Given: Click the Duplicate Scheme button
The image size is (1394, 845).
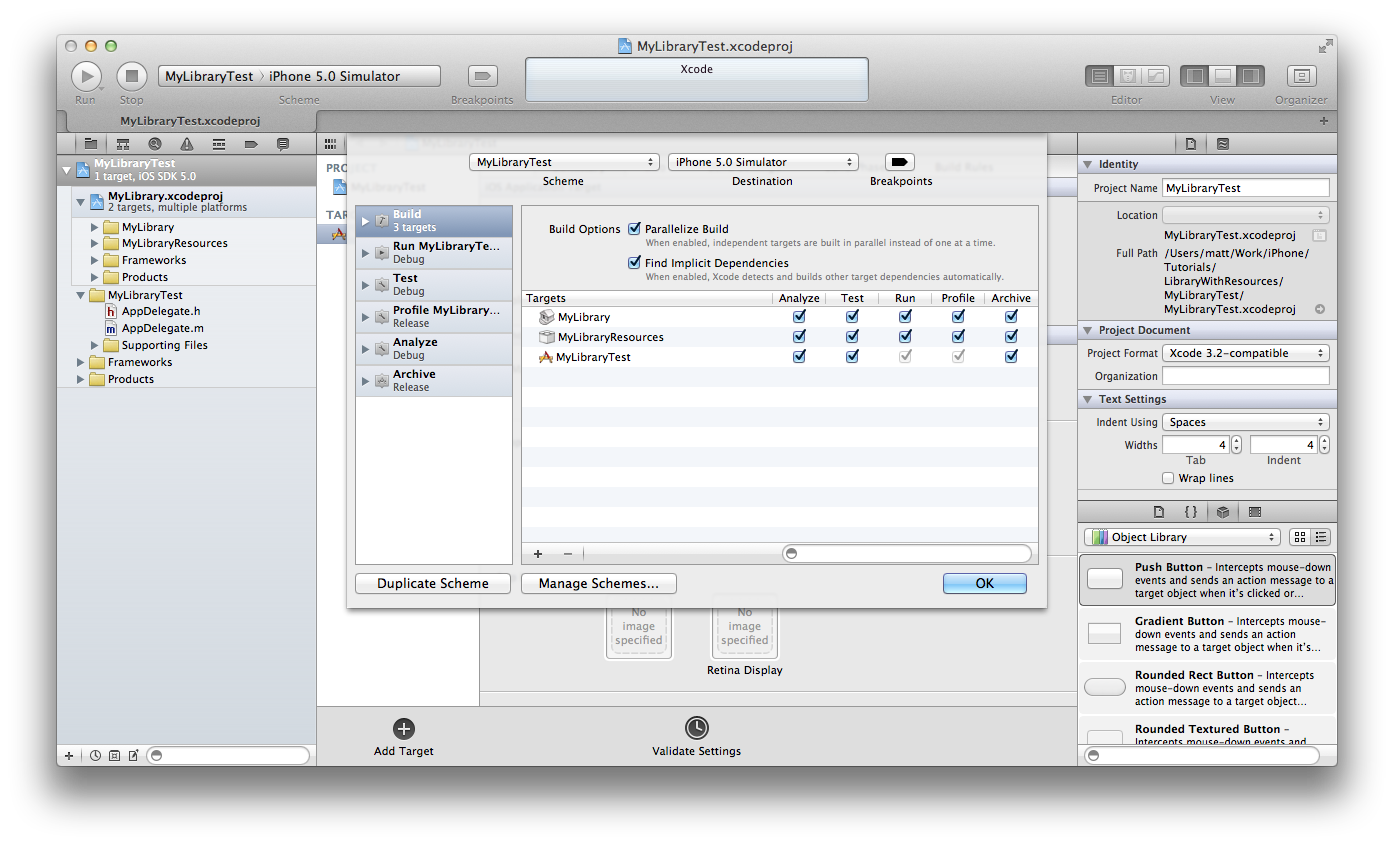Looking at the screenshot, I should tap(433, 583).
